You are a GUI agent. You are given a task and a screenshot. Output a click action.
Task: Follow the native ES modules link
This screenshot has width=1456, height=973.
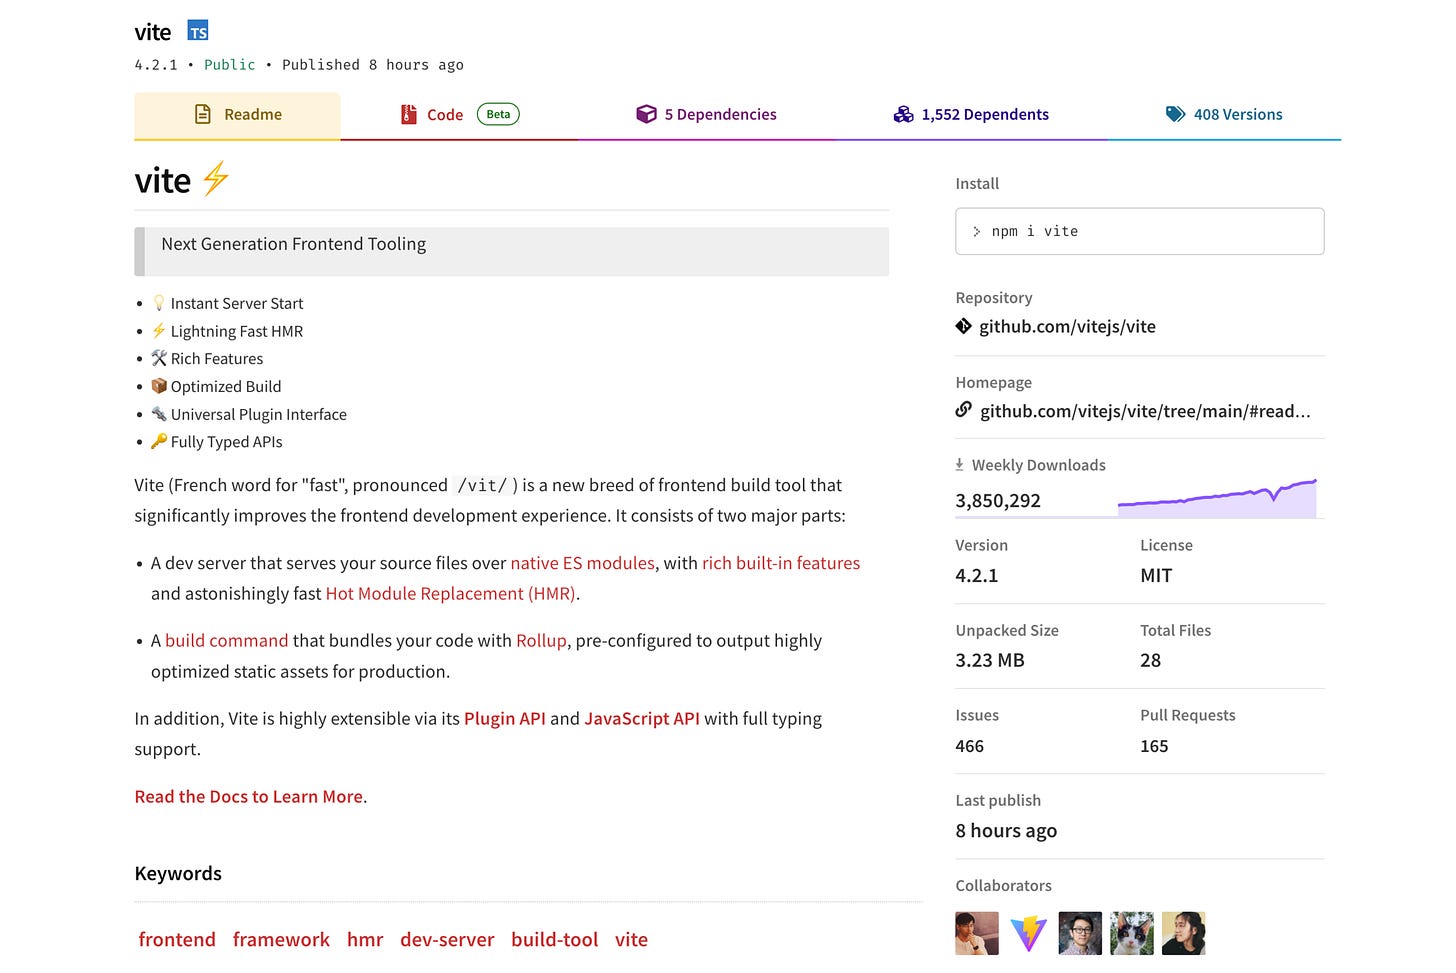582,563
